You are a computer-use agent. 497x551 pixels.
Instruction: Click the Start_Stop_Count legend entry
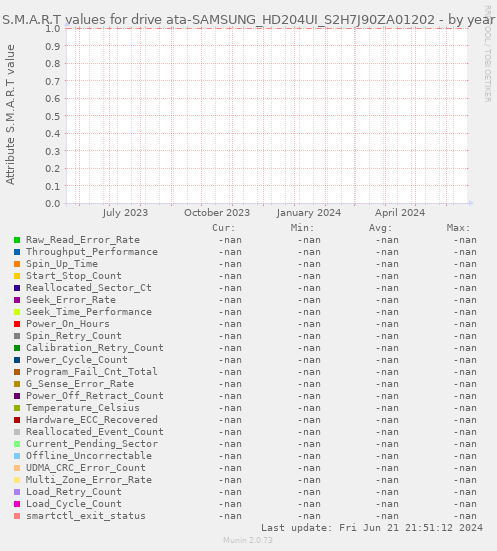74,276
